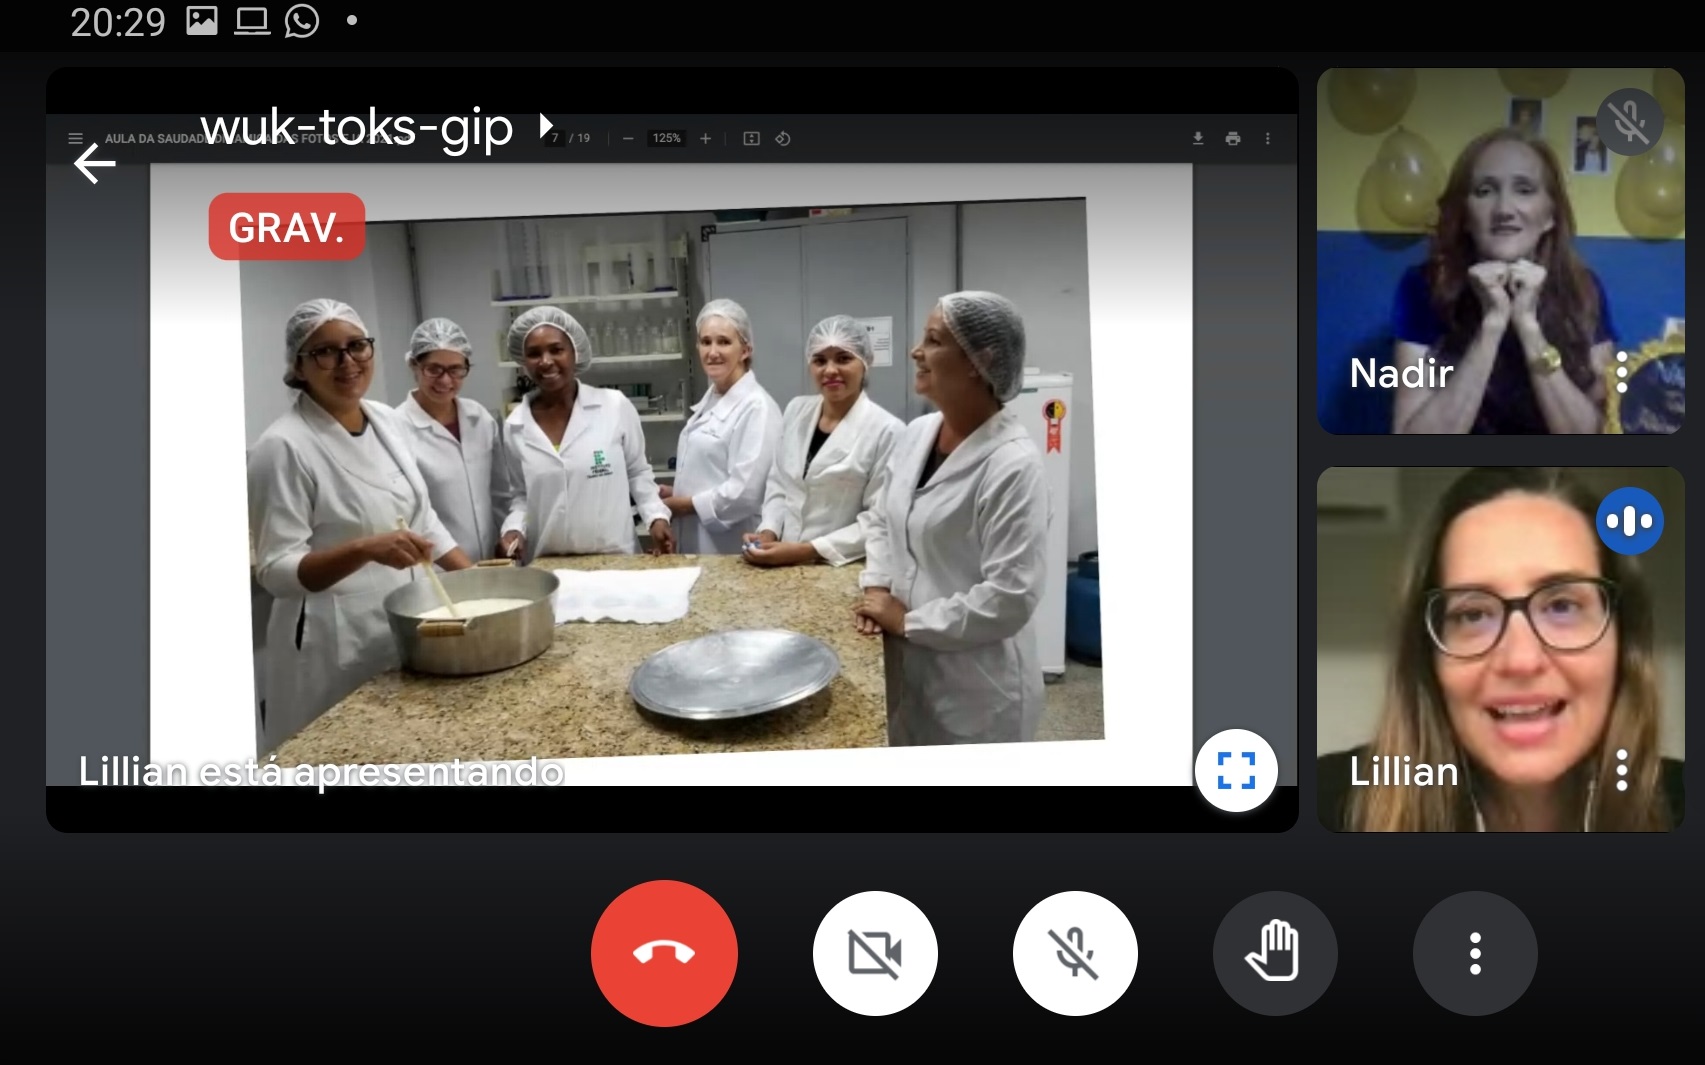Unmute the microphone
The height and width of the screenshot is (1065, 1705).
pos(1075,953)
